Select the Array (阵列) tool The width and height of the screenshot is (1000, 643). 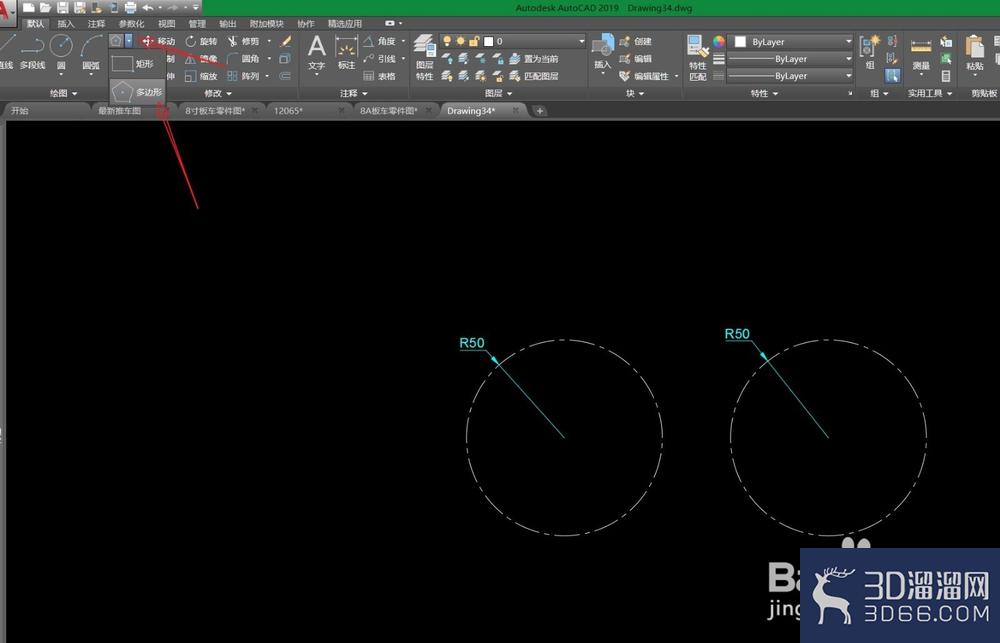(243, 76)
